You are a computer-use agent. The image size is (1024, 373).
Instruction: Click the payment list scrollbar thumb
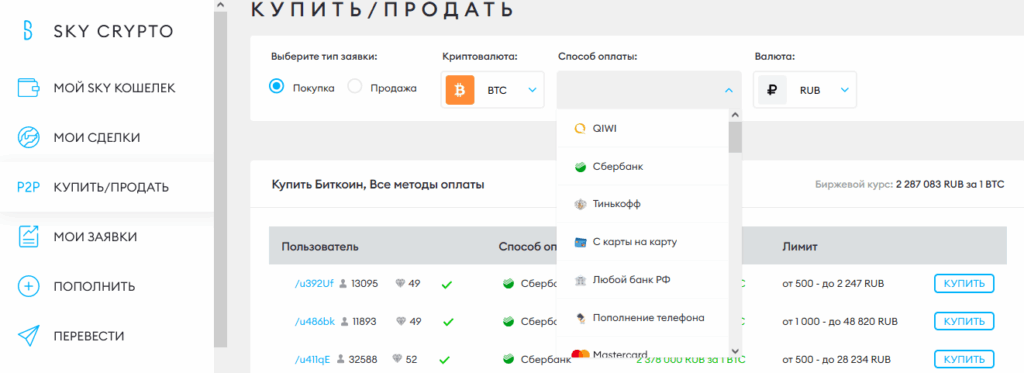pyautogui.click(x=735, y=137)
